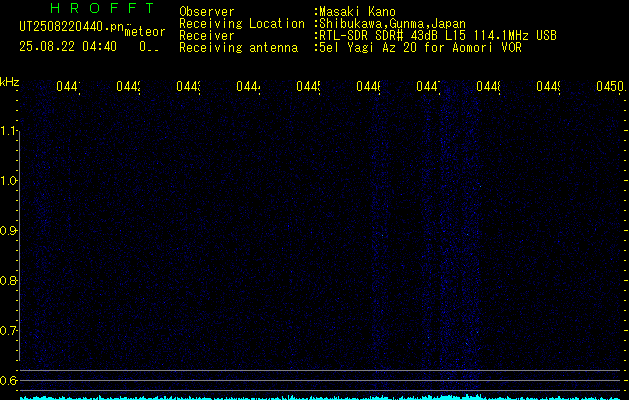Click the Receiving Location label
629x400 pixels.
coord(242,24)
